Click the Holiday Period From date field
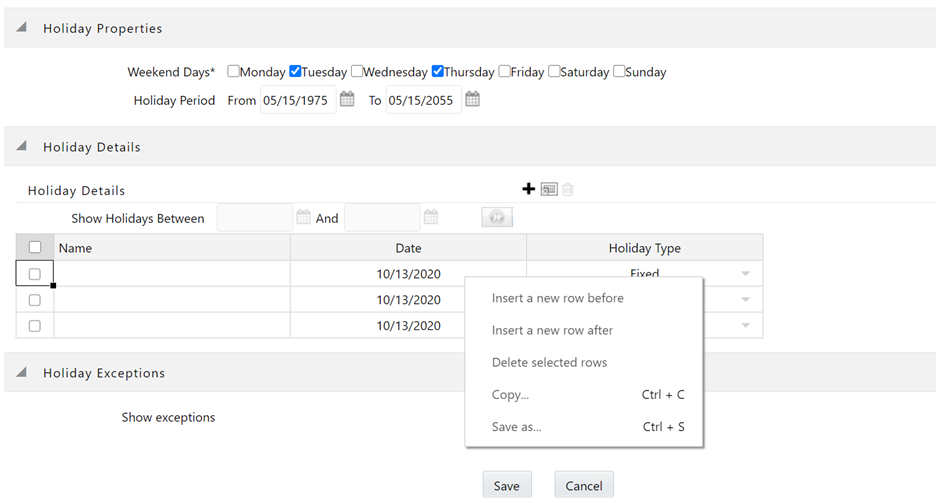 tap(298, 100)
